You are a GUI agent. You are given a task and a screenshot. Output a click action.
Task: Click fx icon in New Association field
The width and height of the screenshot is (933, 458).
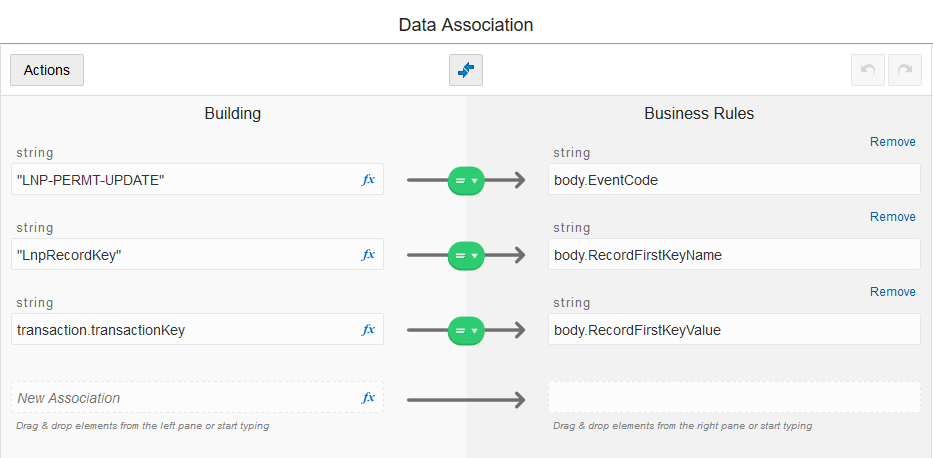click(368, 398)
